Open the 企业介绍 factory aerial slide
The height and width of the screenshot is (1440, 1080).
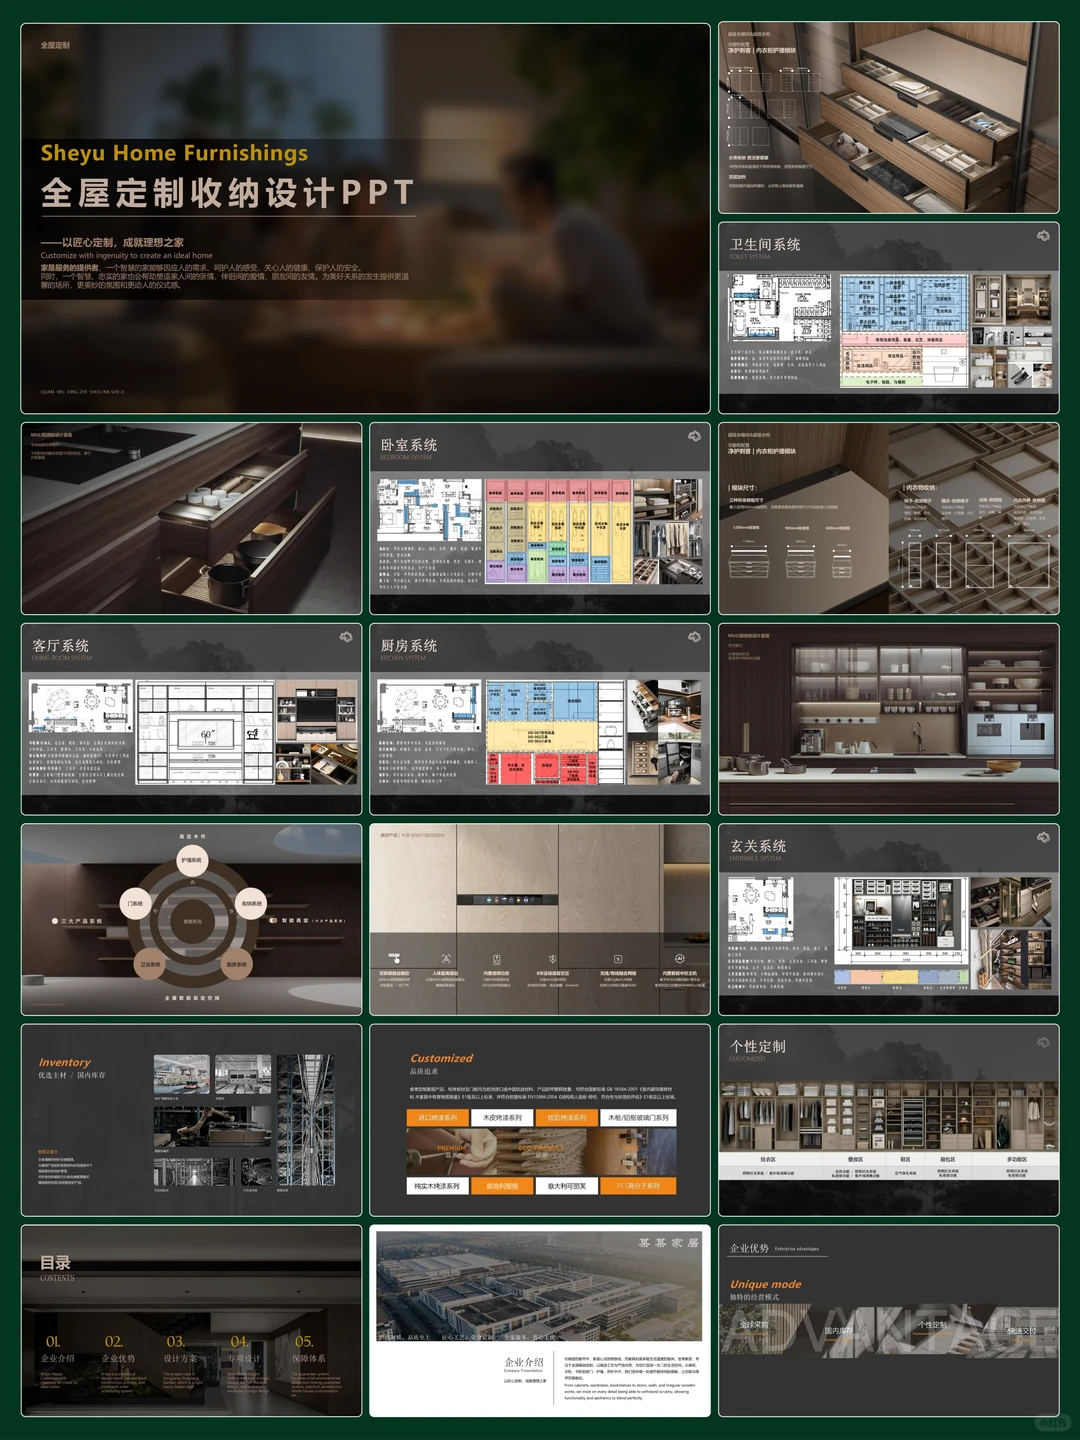coord(540,1321)
